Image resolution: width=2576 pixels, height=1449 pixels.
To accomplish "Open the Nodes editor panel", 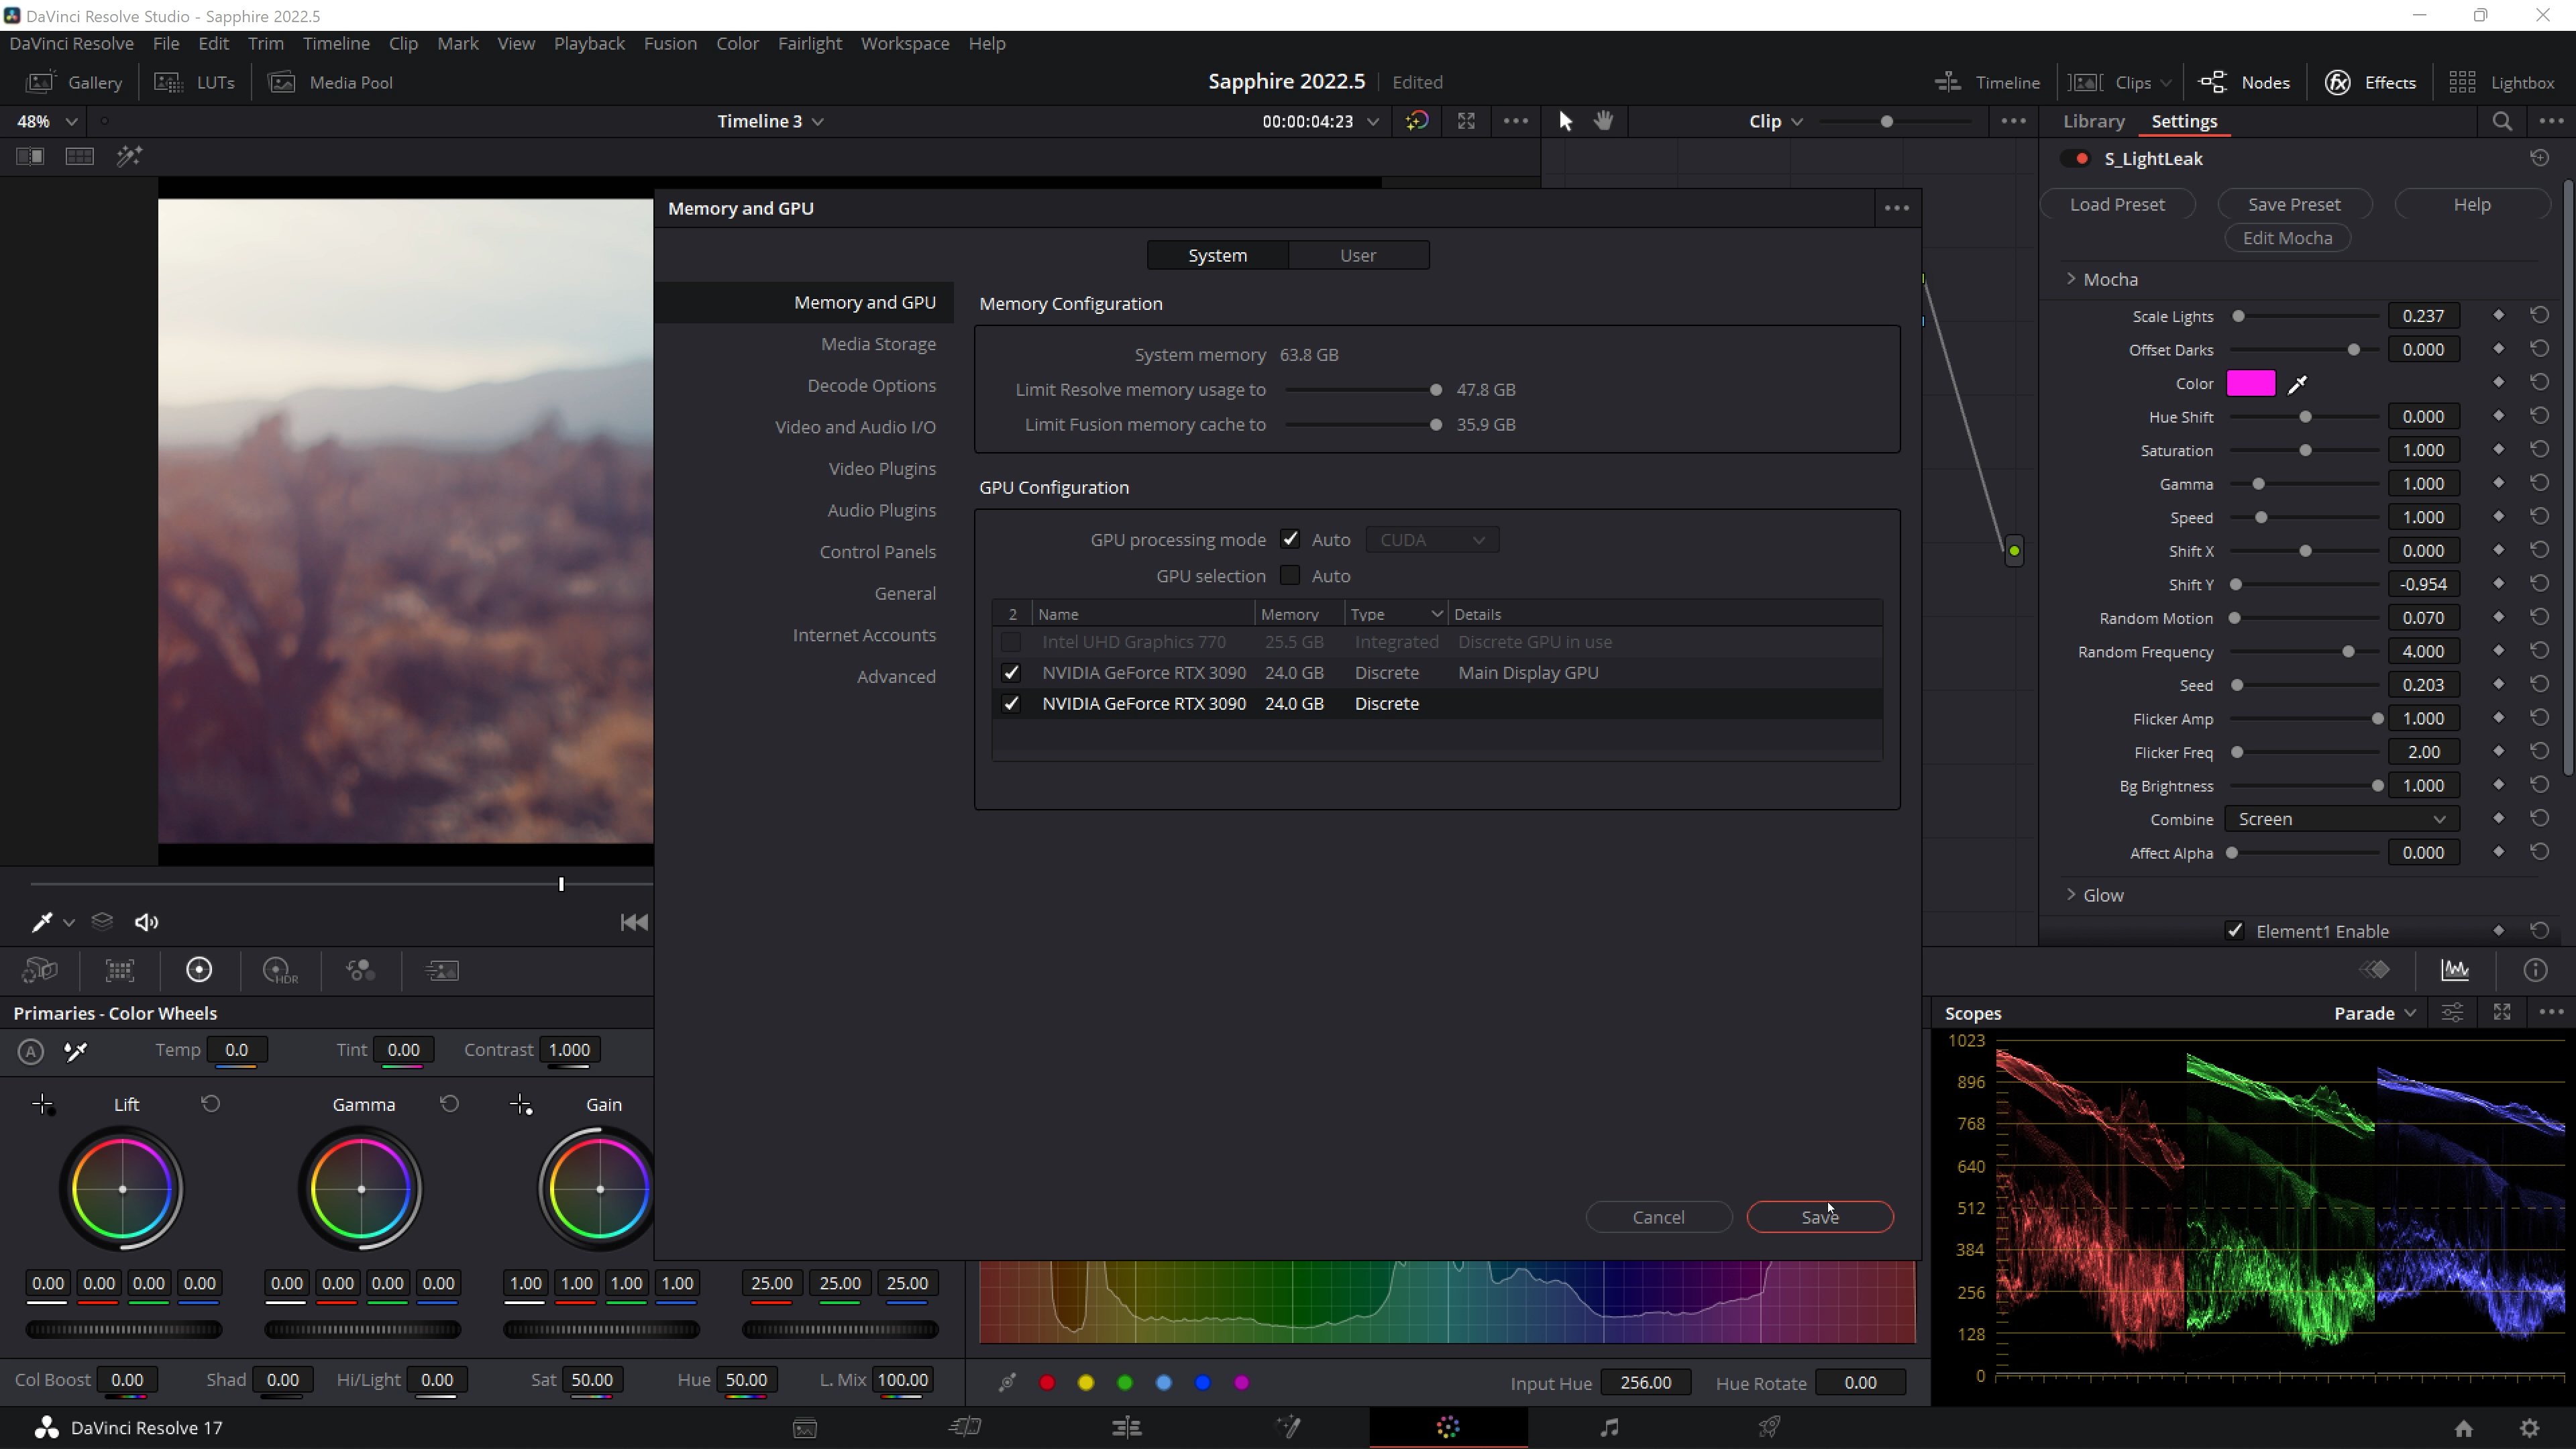I will coord(2244,82).
